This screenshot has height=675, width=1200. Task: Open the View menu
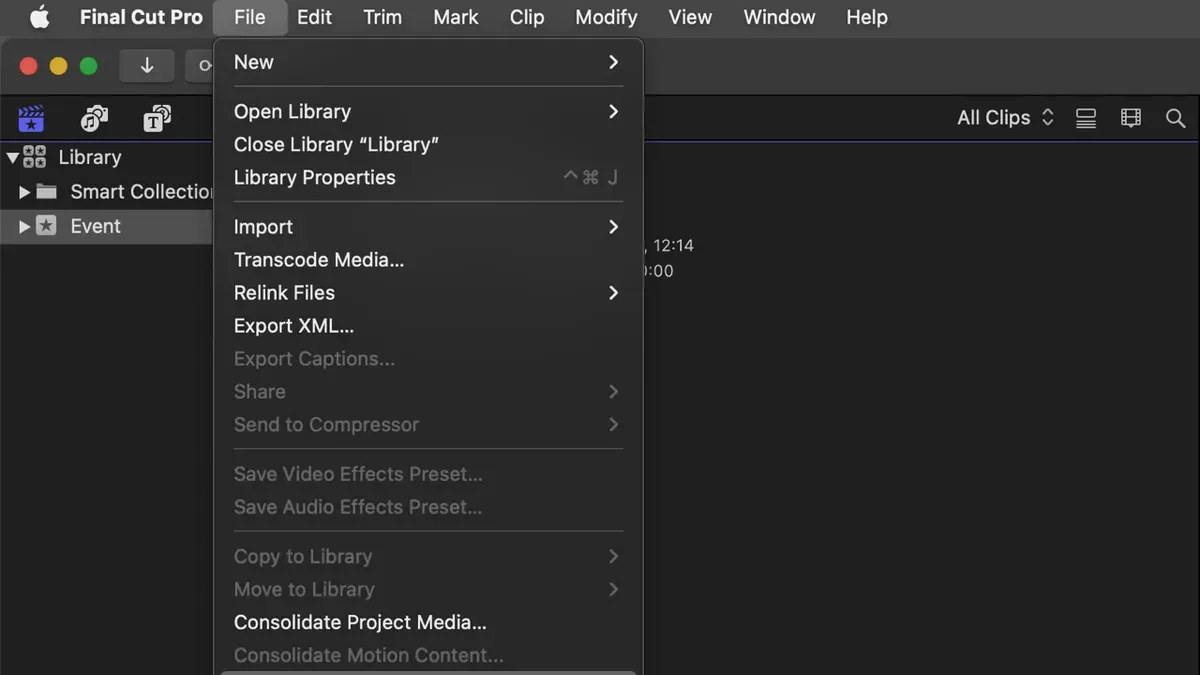[690, 17]
